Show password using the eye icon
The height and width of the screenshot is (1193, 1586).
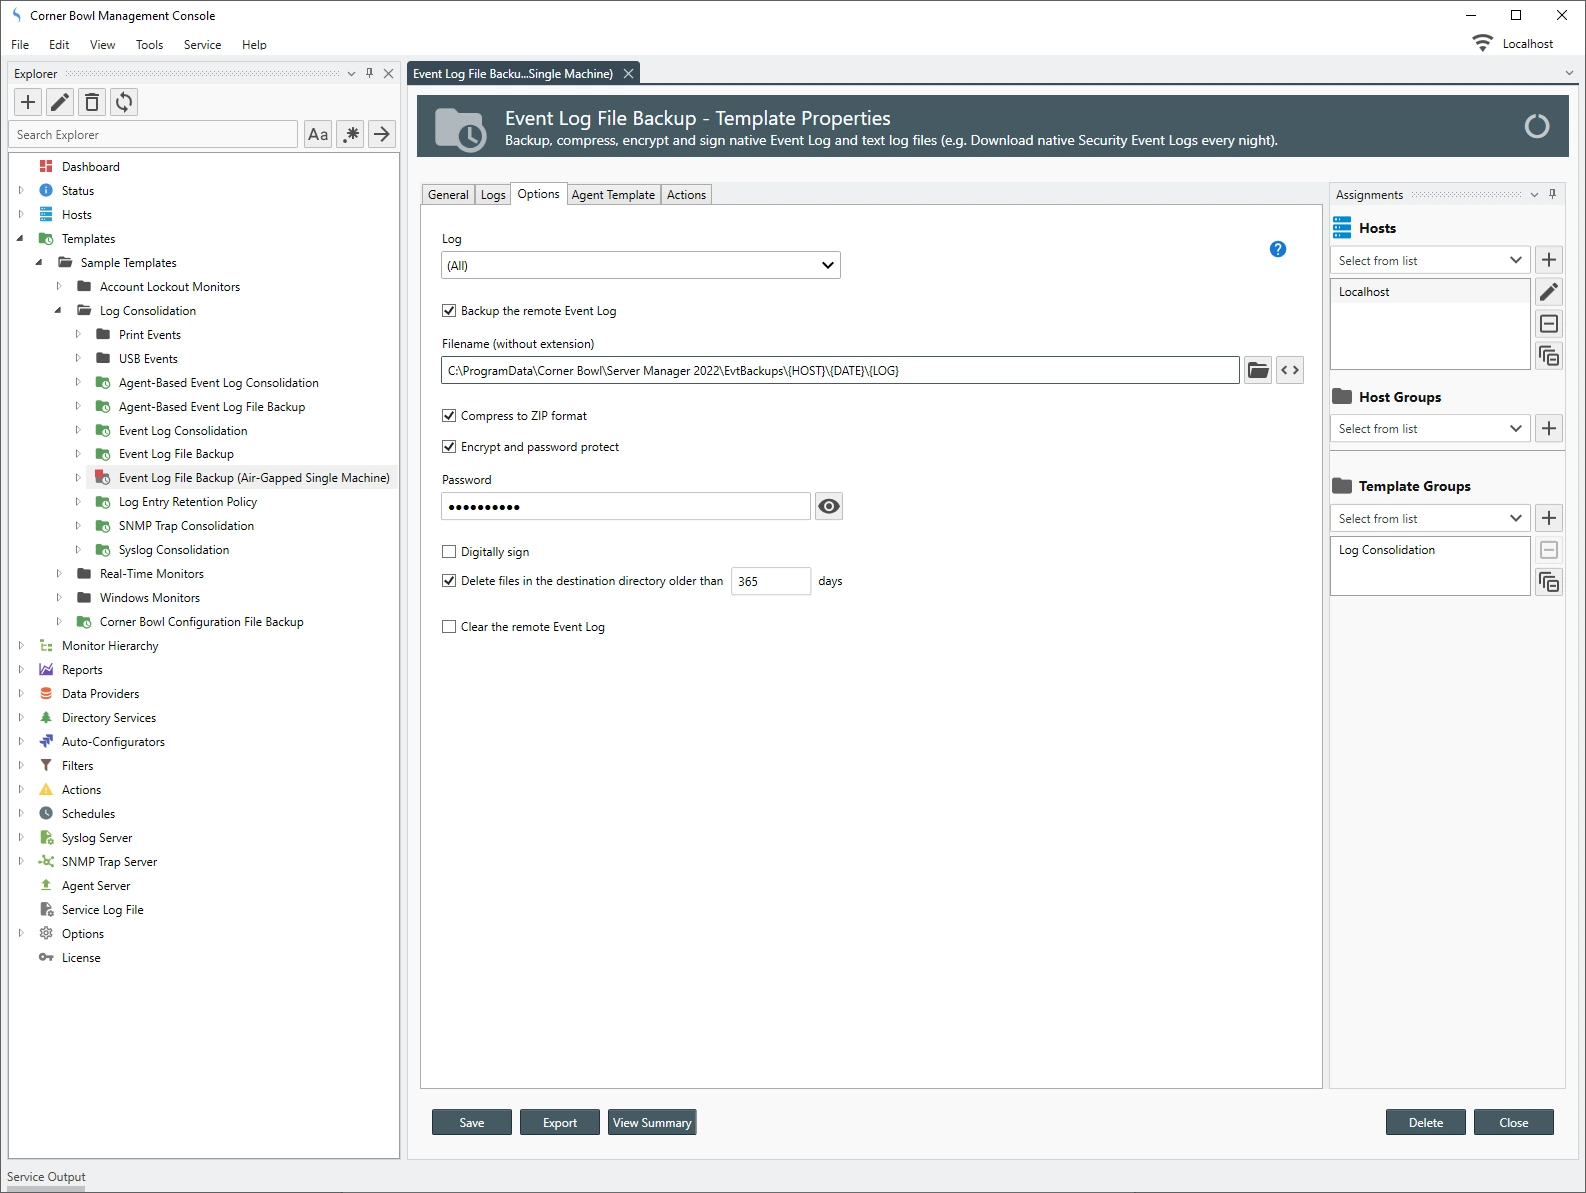coord(828,507)
